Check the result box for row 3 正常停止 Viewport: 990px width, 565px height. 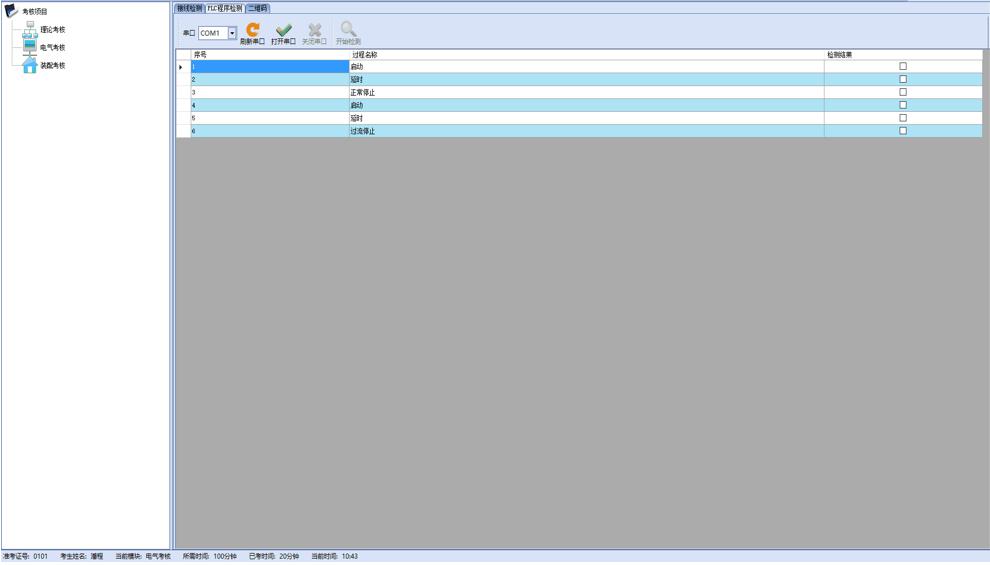(x=903, y=92)
